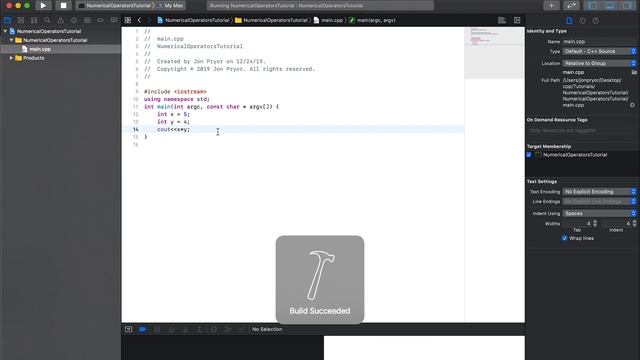Collapse the NumericalOperatorsTutorial group folder
640x360 pixels.
coord(12,40)
